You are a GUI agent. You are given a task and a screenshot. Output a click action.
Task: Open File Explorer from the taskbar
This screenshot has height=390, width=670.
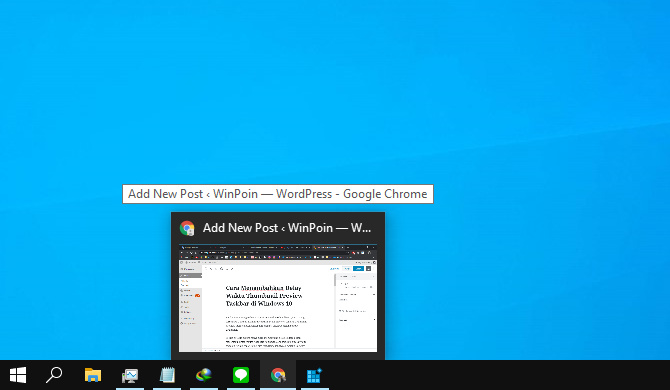93,375
